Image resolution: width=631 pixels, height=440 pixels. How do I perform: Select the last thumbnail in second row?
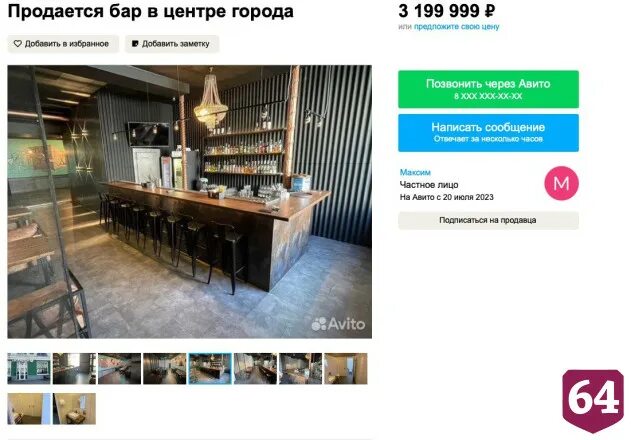click(74, 409)
